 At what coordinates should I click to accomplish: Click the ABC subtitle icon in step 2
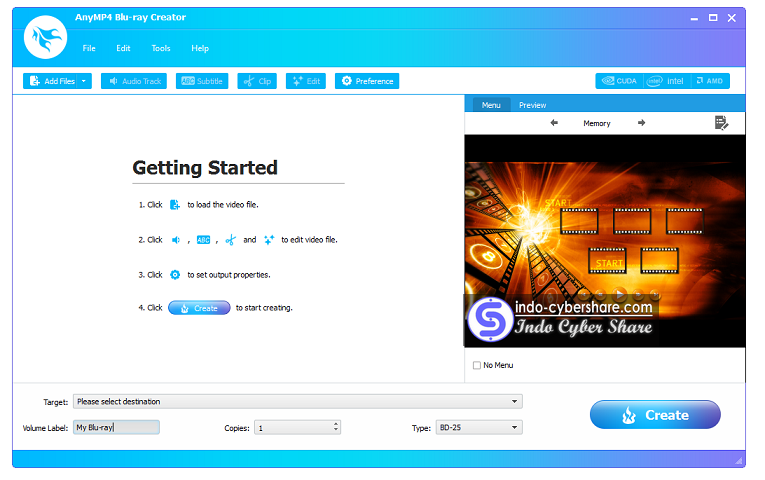coord(203,240)
